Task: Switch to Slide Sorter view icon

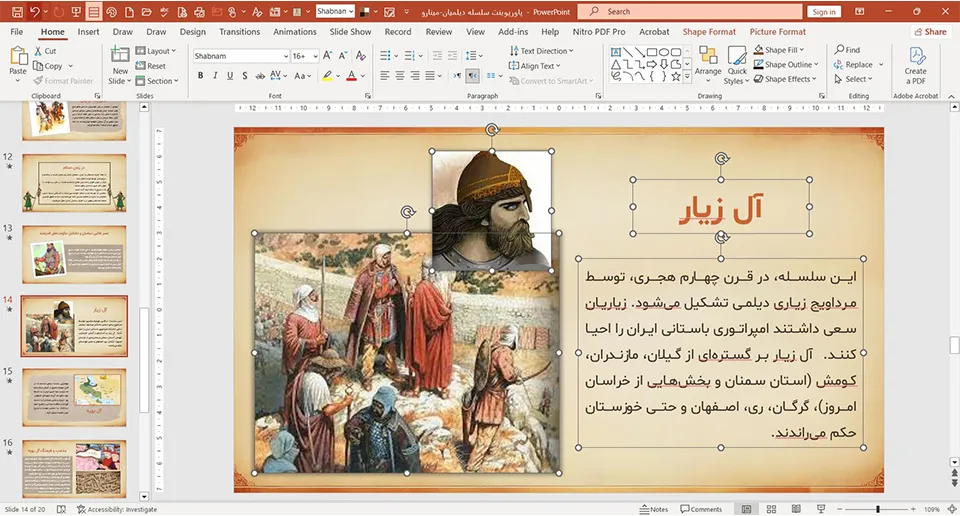Action: click(771, 509)
